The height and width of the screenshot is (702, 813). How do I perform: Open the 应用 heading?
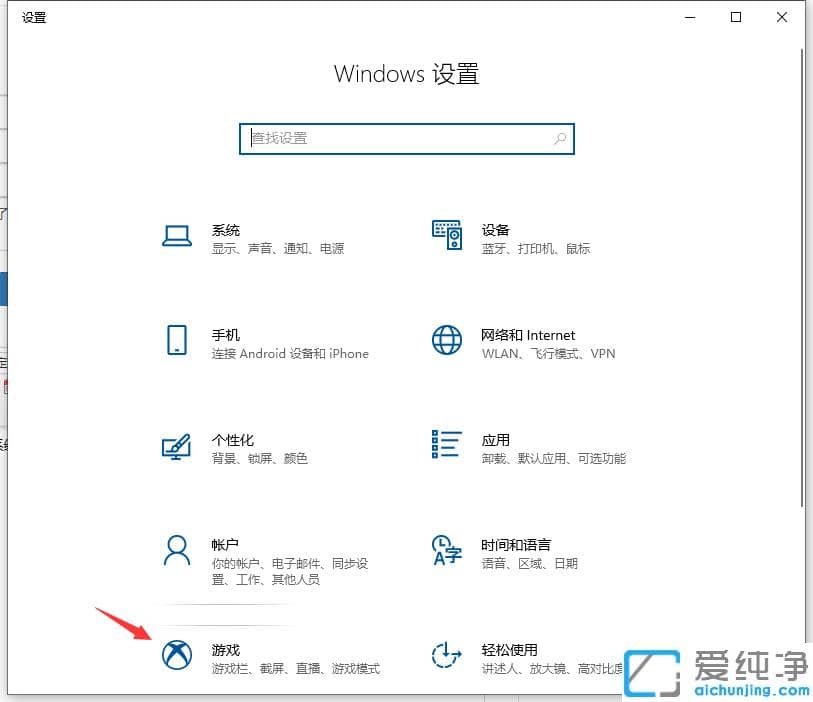pos(496,440)
